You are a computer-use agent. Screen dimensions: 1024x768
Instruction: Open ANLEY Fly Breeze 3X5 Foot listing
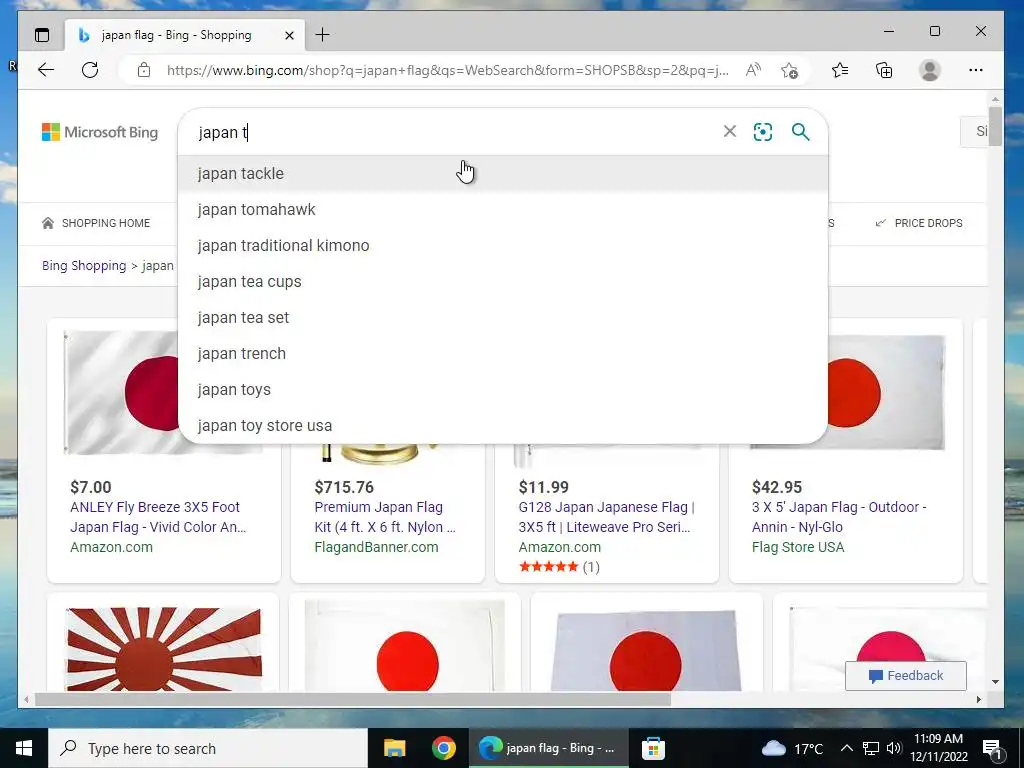coord(158,517)
